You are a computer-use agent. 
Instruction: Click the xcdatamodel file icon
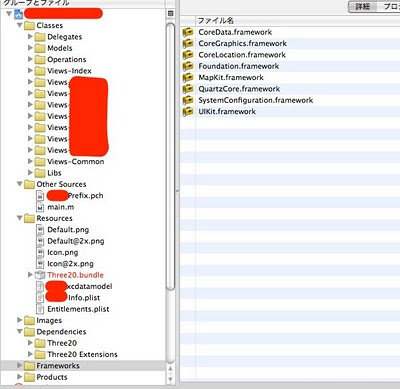tap(40, 286)
